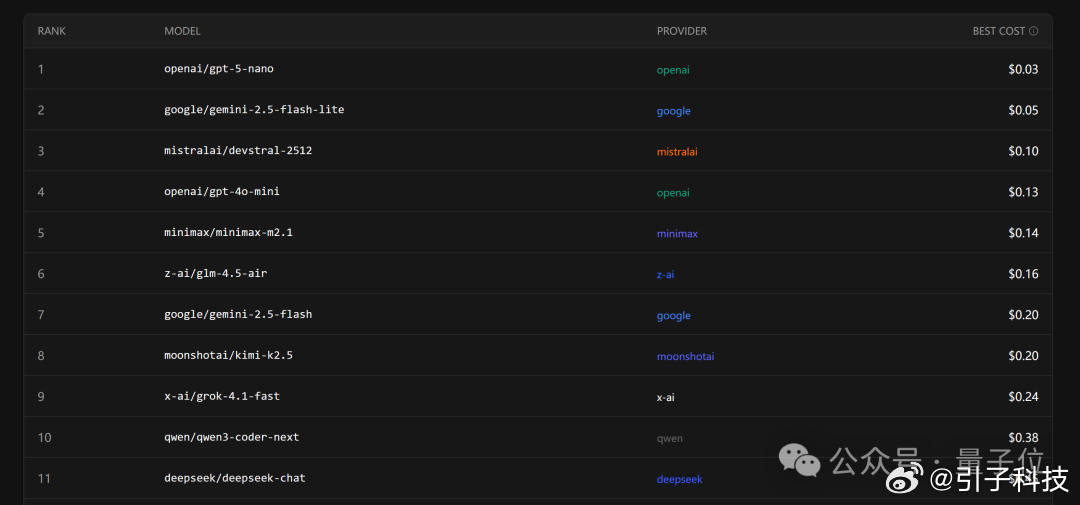Open the minimax provider link

point(677,234)
